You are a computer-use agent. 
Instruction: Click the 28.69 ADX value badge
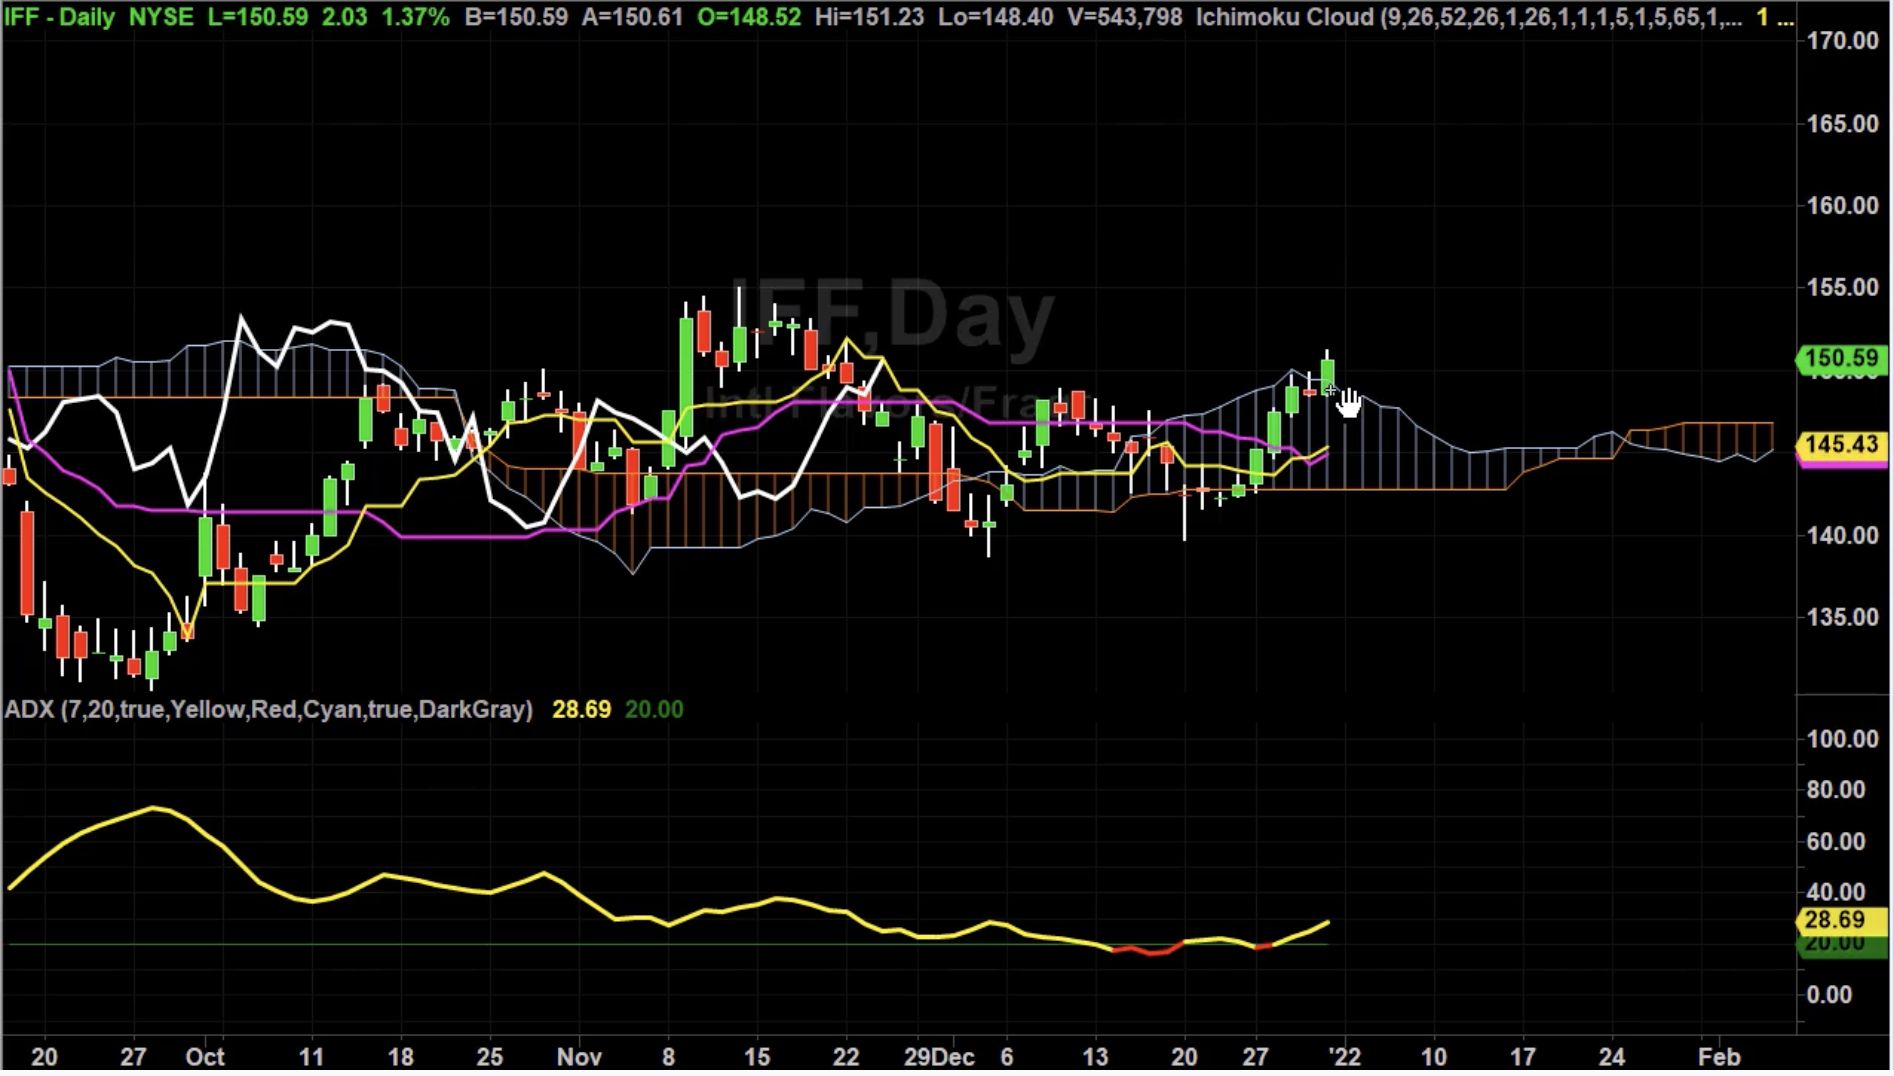pos(1843,919)
